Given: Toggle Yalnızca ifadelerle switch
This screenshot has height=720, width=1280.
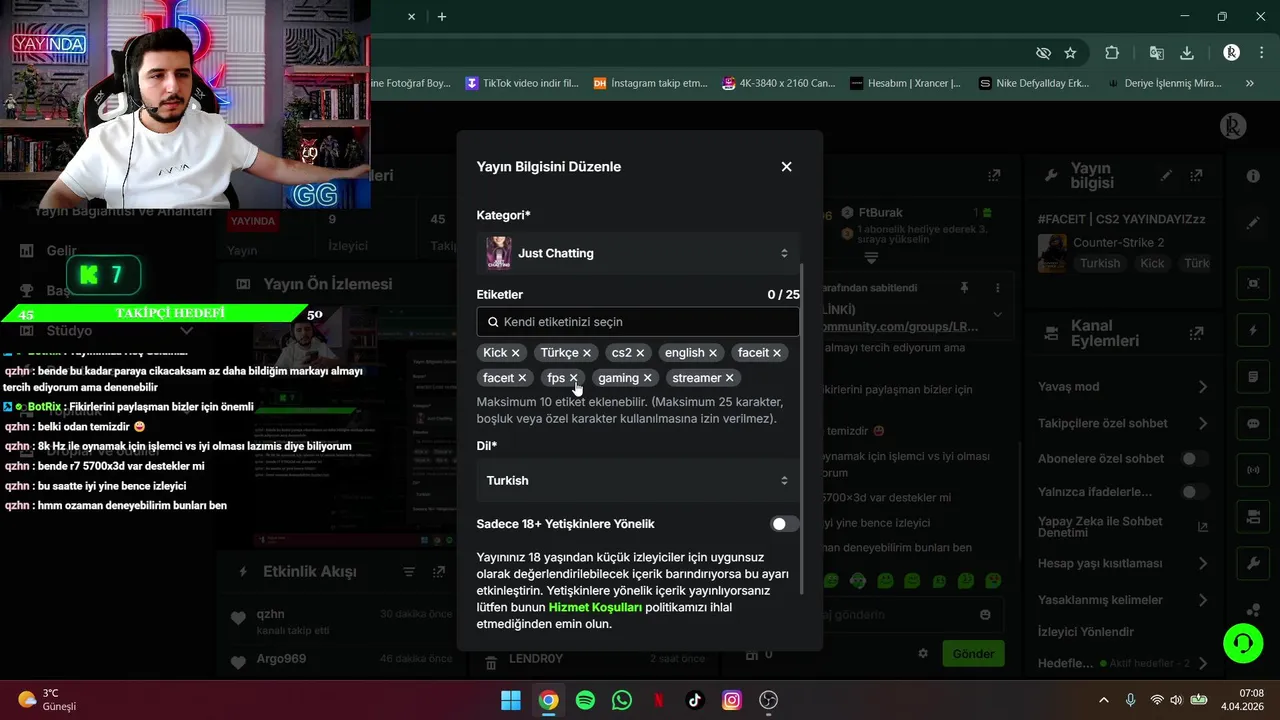Looking at the screenshot, I should tap(1194, 492).
